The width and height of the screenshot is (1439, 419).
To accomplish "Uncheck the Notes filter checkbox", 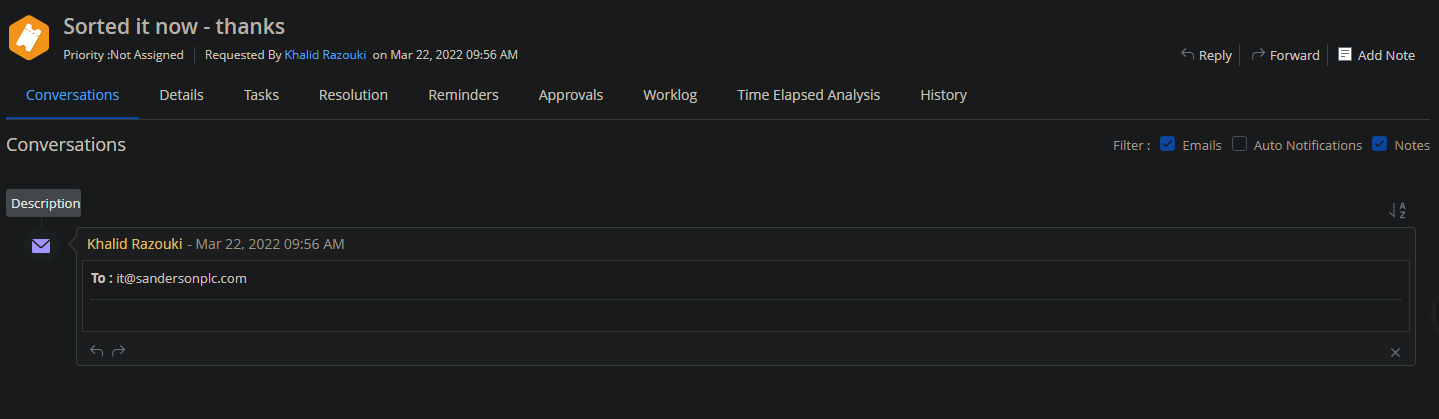I will (1380, 144).
